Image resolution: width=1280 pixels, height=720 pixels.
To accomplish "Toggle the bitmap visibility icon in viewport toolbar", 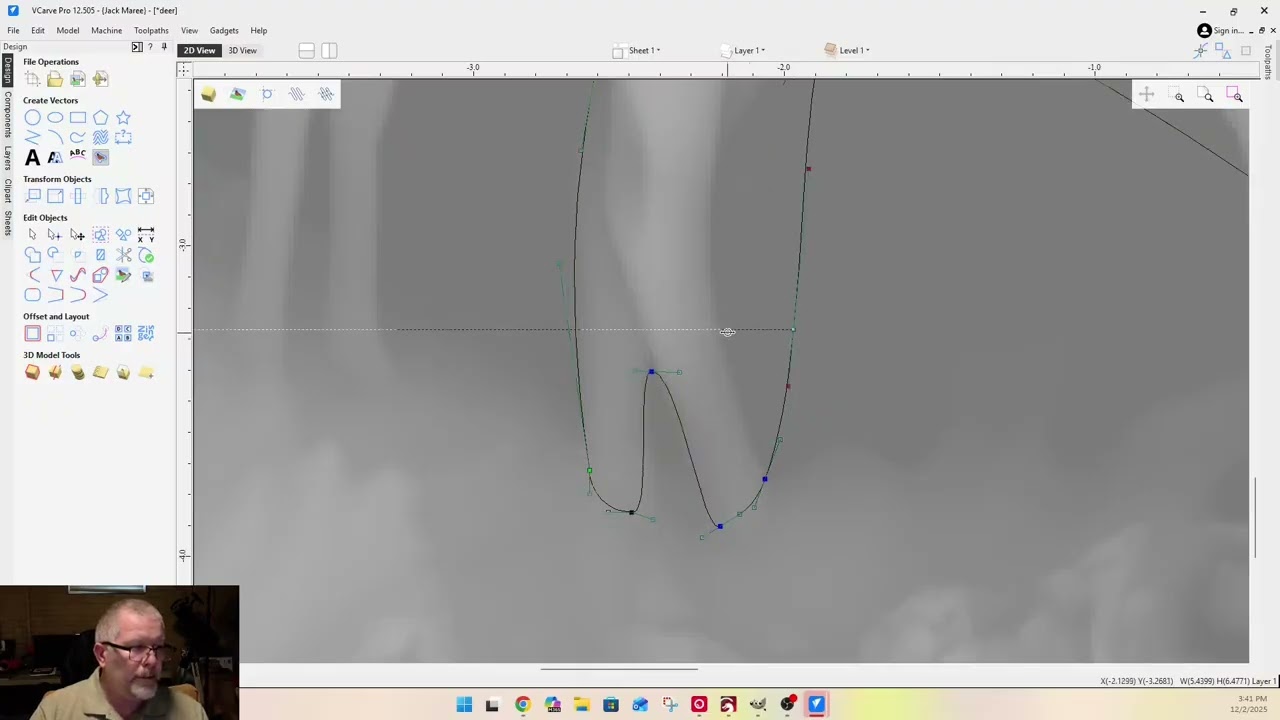I will 237,94.
